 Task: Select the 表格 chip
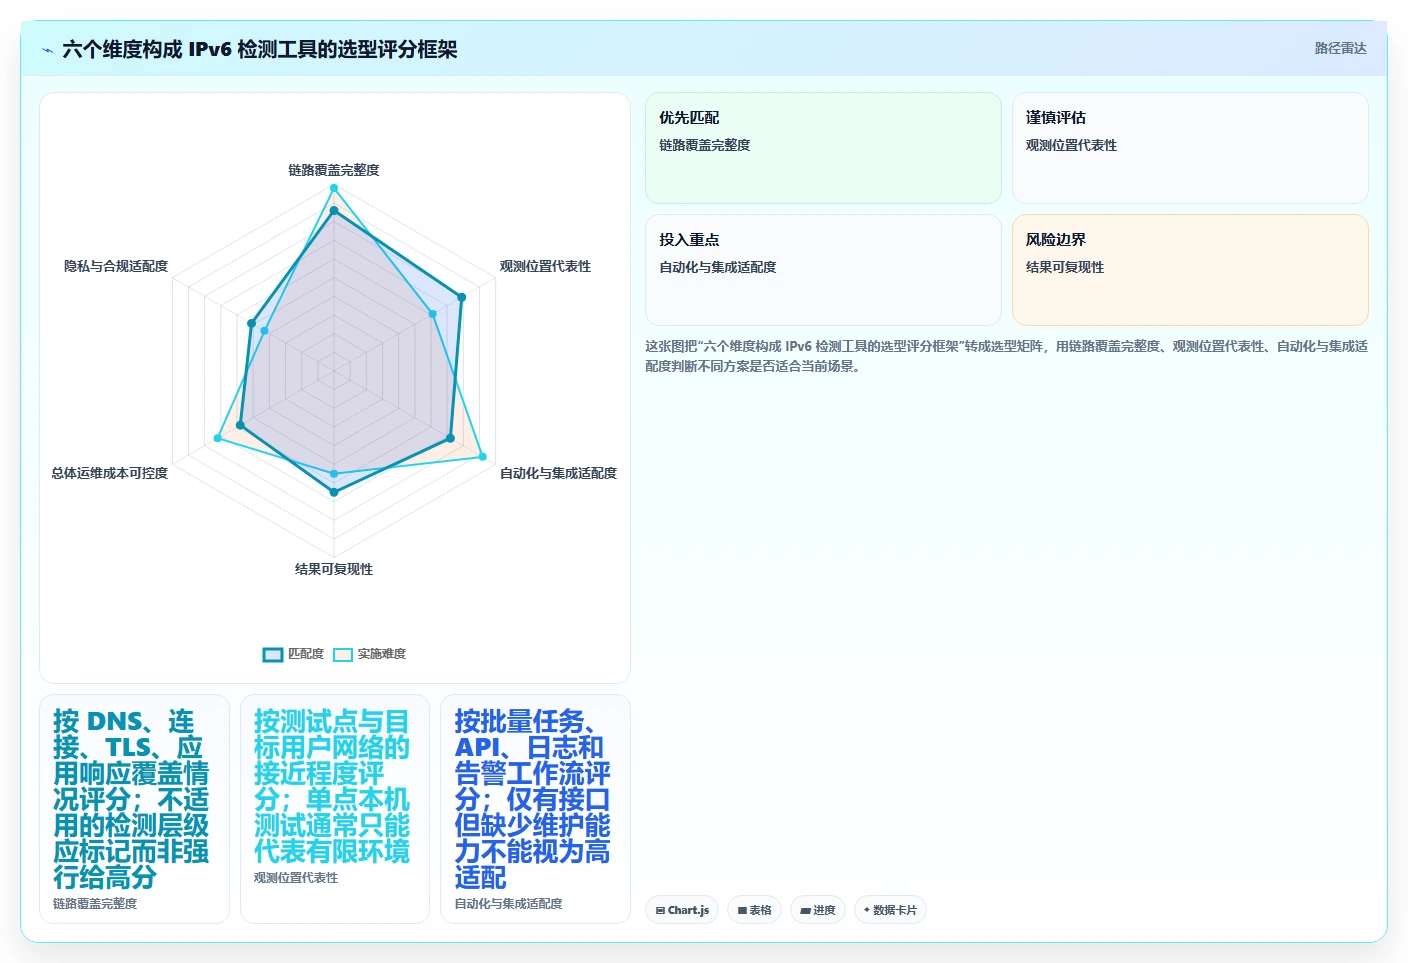754,910
